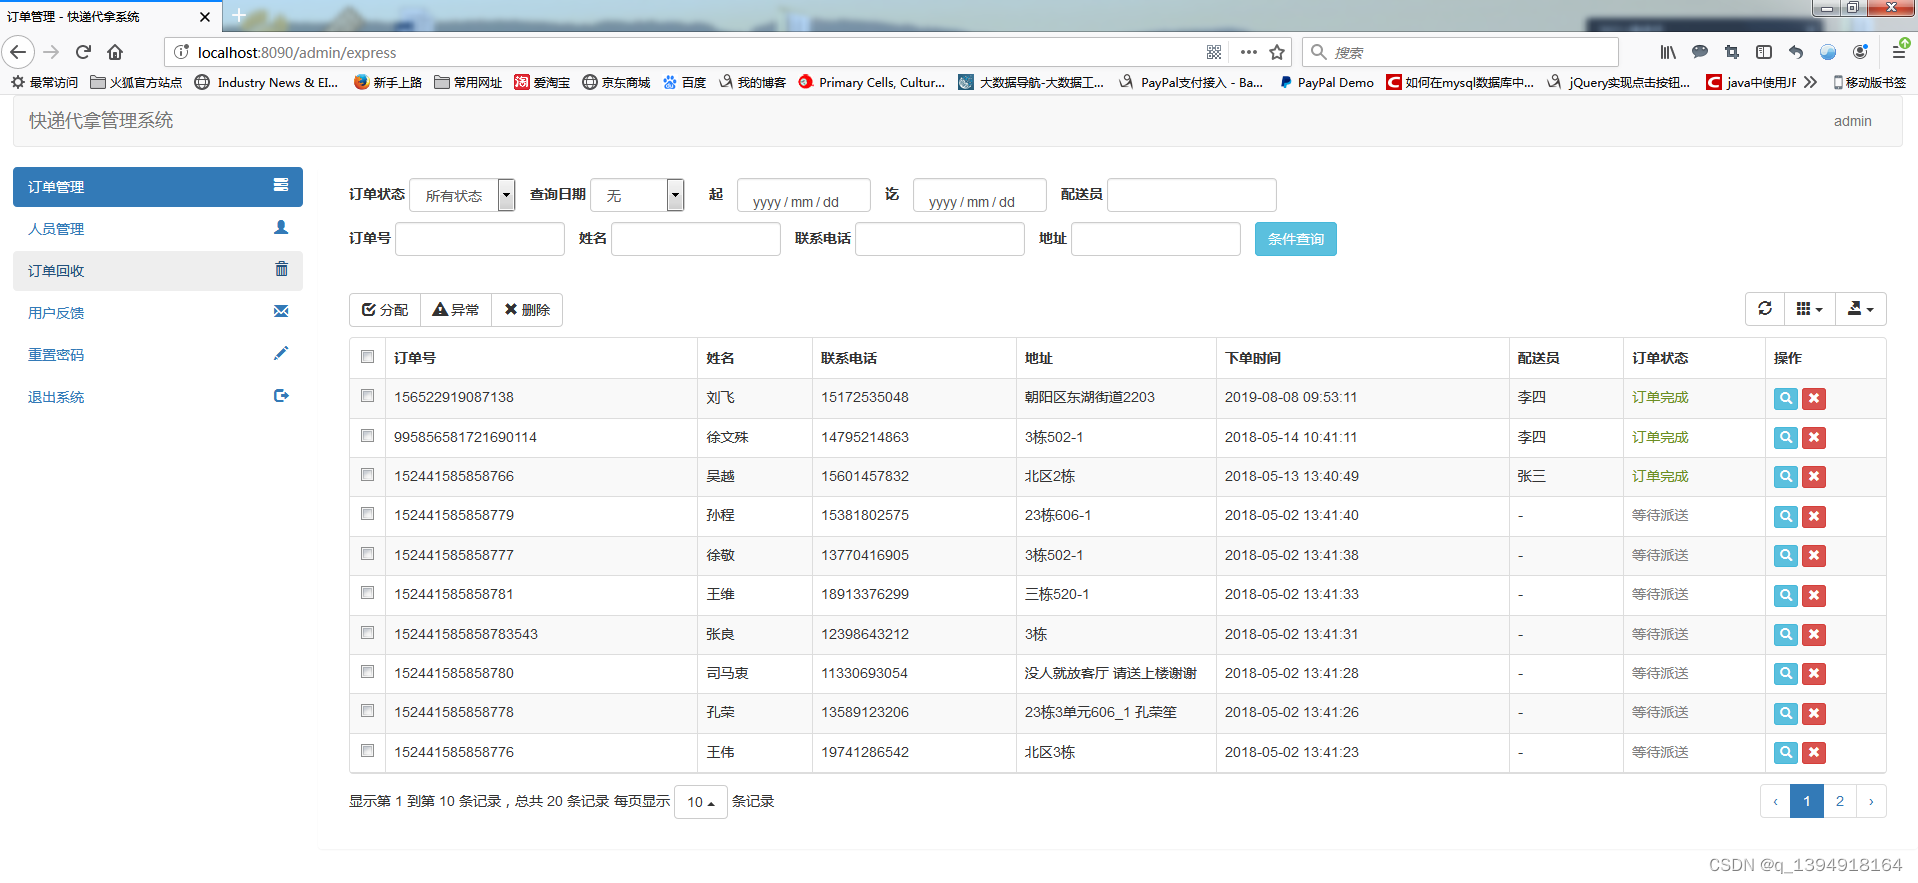Open 用户反馈 in the sidebar
The height and width of the screenshot is (883, 1918).
click(158, 313)
